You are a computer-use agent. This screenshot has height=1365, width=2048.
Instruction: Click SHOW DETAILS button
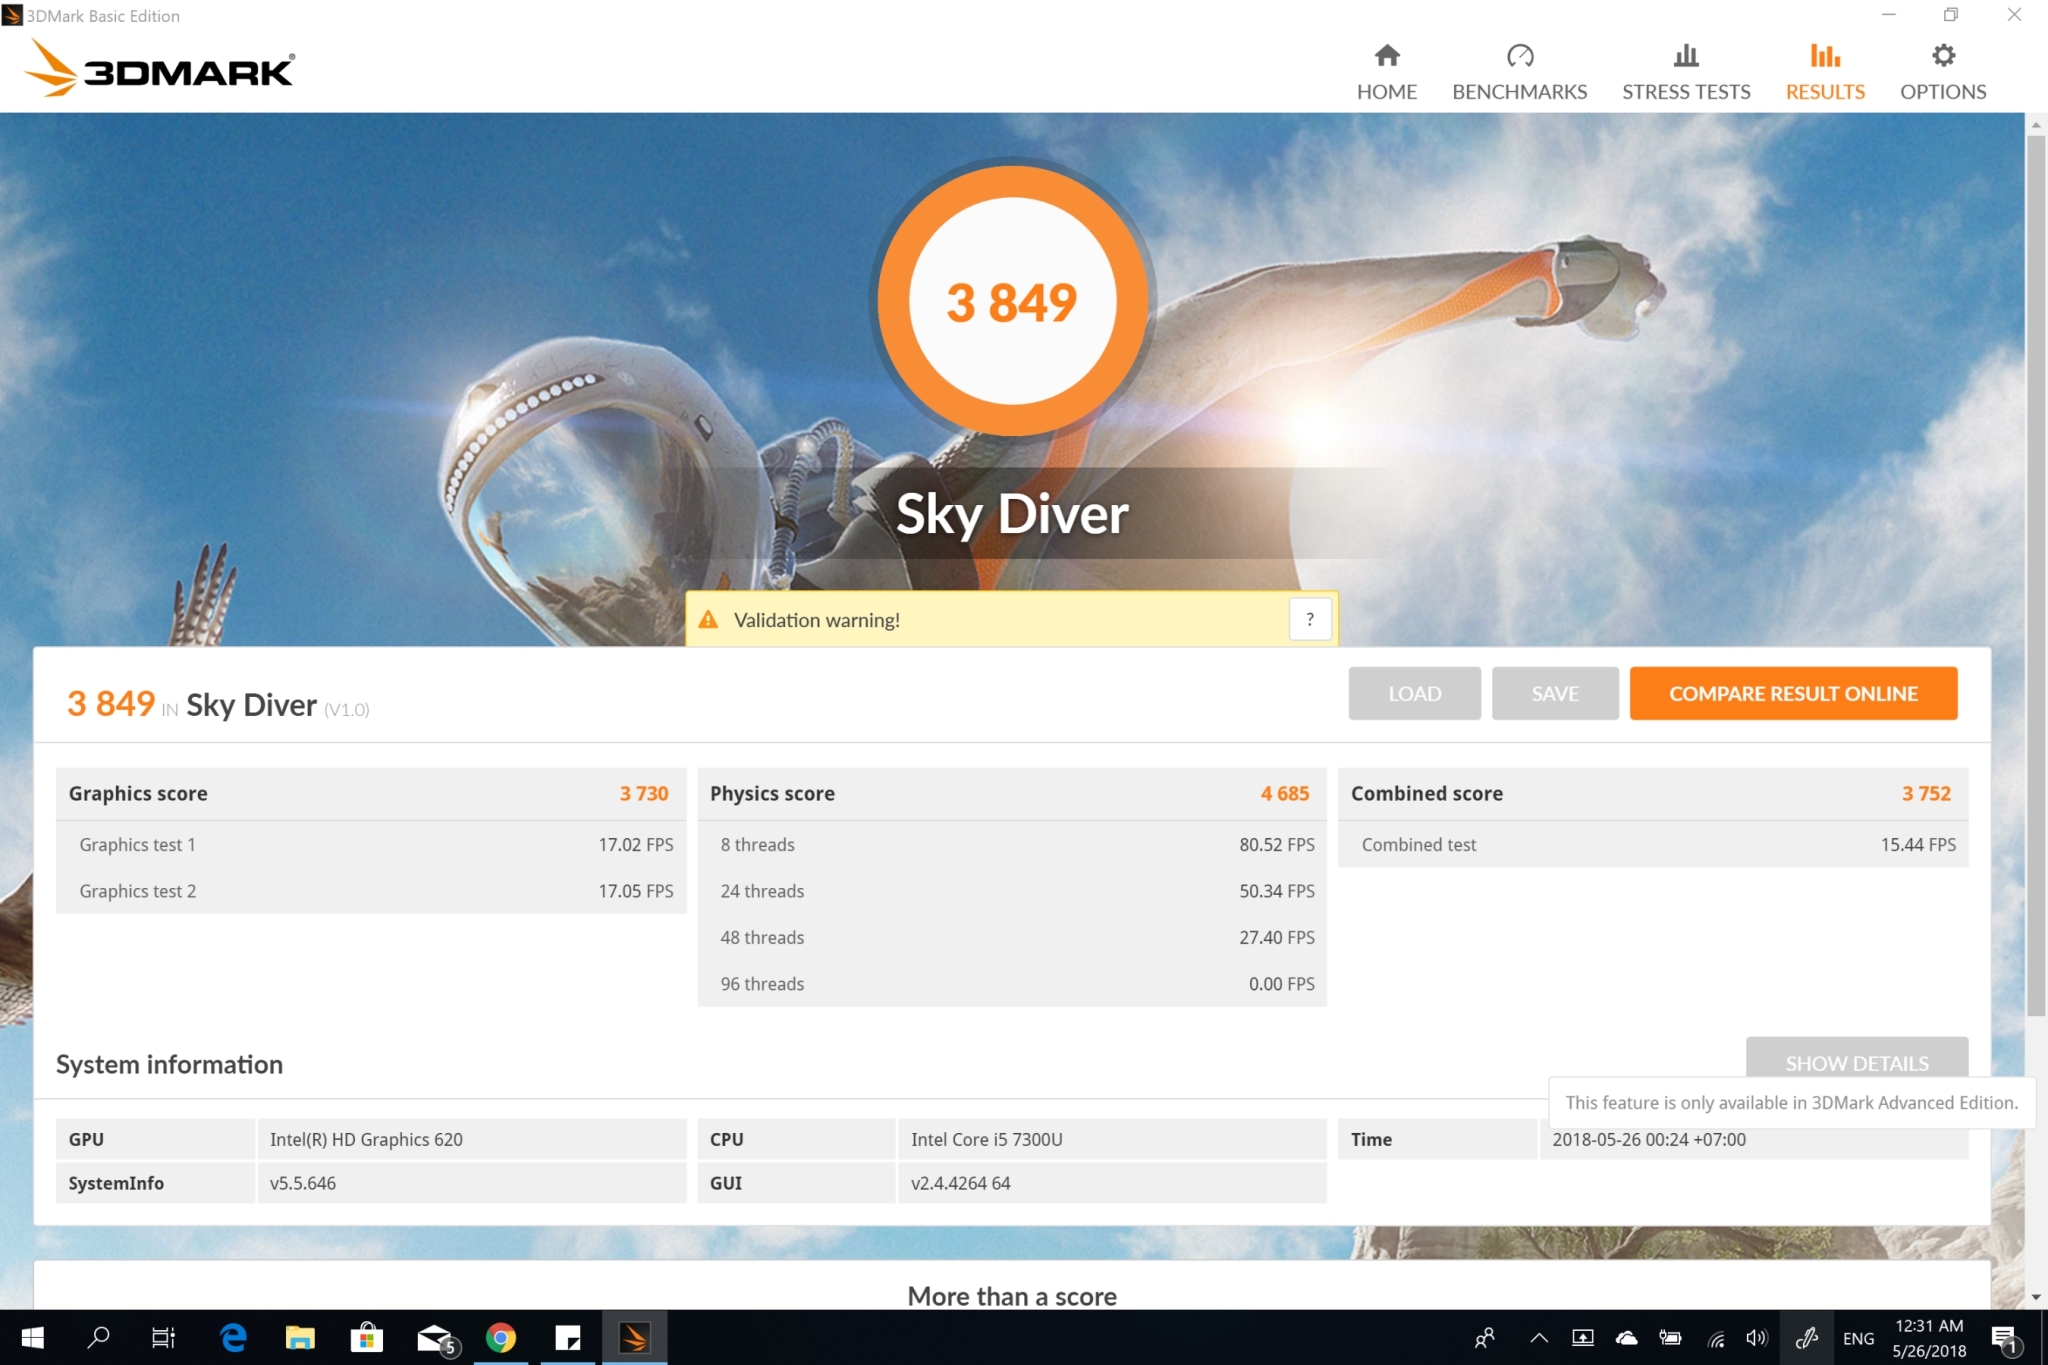coord(1857,1059)
